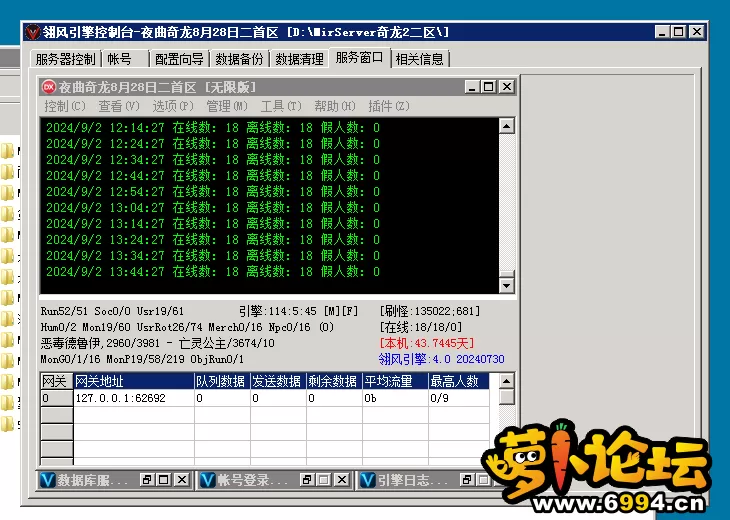Click the 翎风引擎控制台 title bar V logo icon
730x520 pixels.
click(x=33, y=32)
